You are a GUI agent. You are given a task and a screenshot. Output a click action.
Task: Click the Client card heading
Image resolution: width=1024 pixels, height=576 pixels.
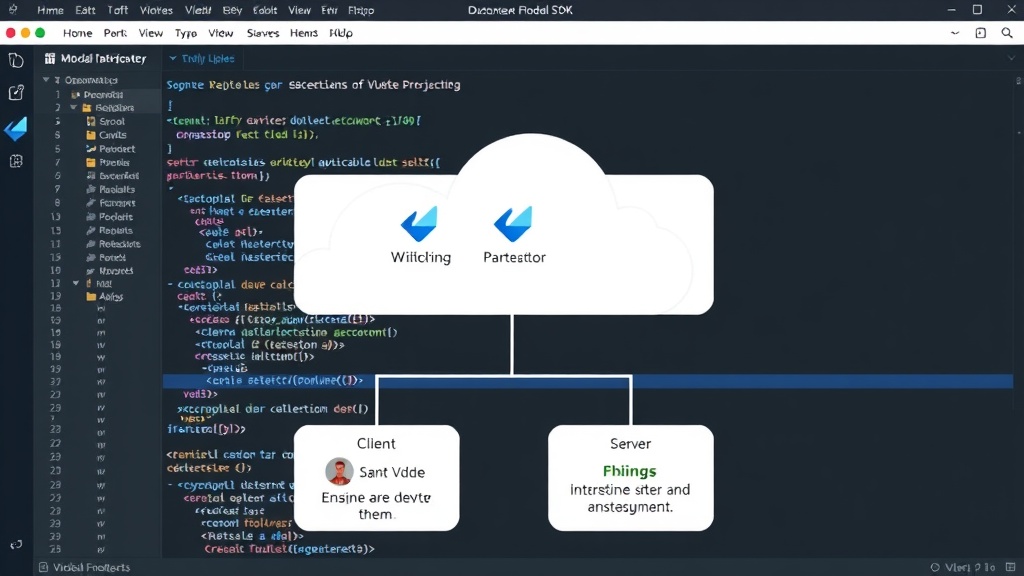pos(376,443)
